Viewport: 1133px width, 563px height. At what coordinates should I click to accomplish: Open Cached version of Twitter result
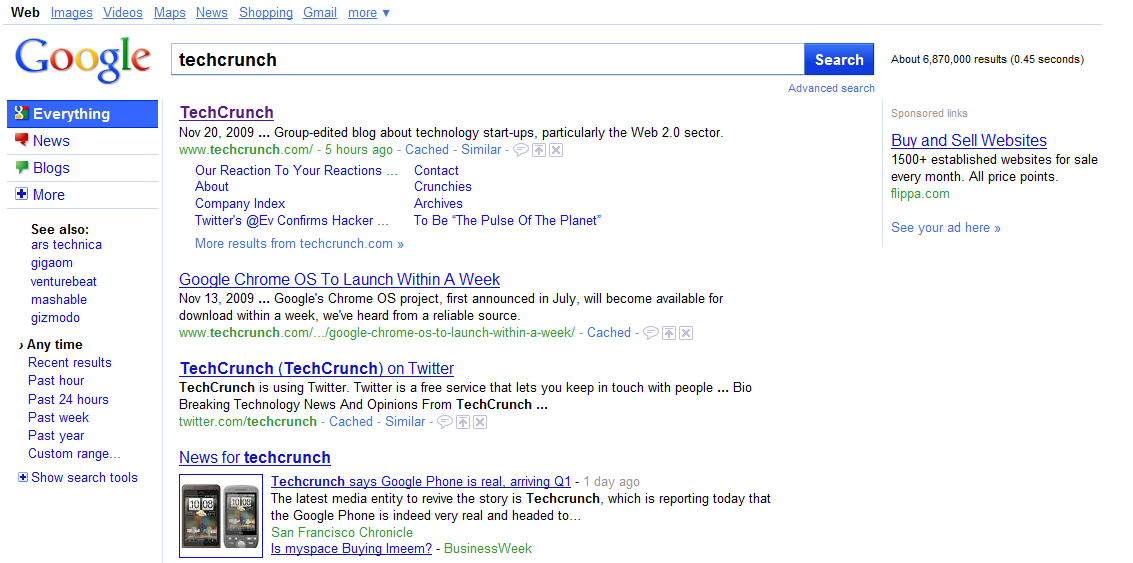coord(351,422)
